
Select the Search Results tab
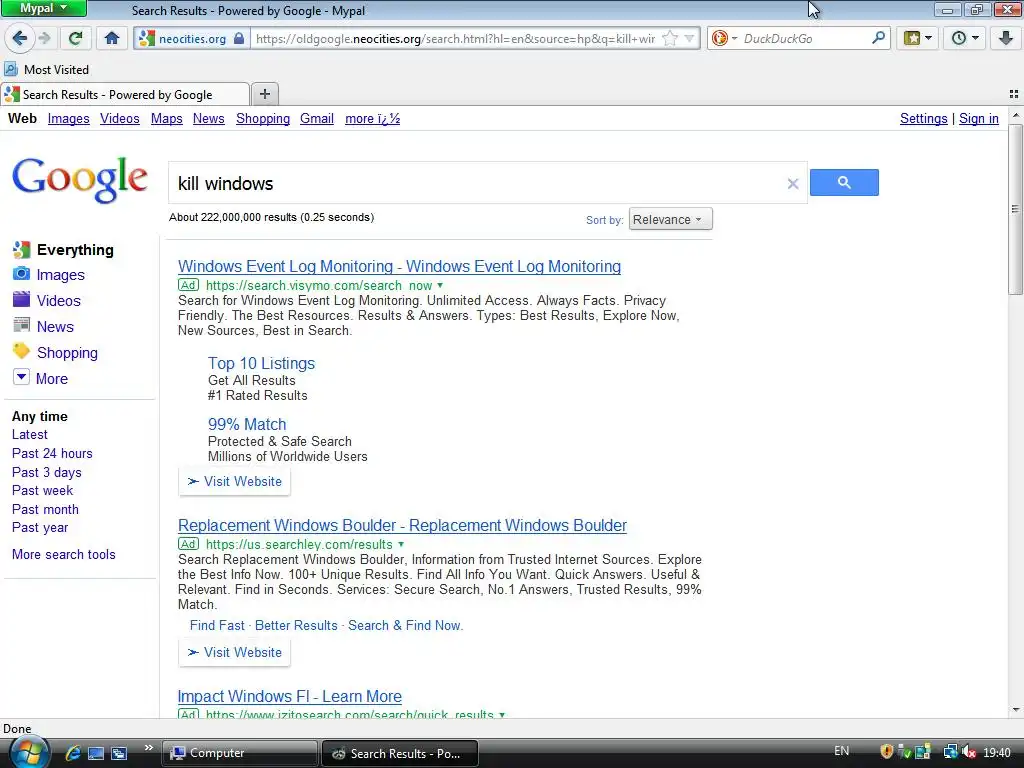(x=125, y=94)
